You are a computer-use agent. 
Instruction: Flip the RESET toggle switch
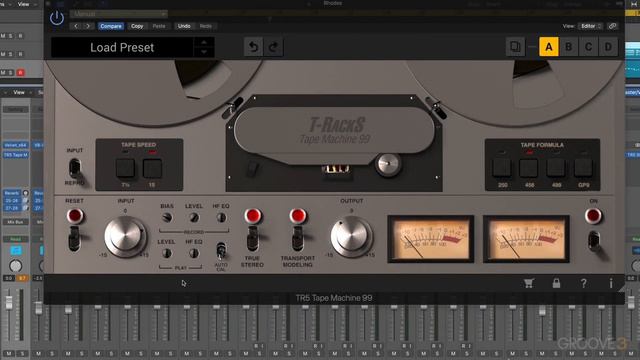[74, 238]
